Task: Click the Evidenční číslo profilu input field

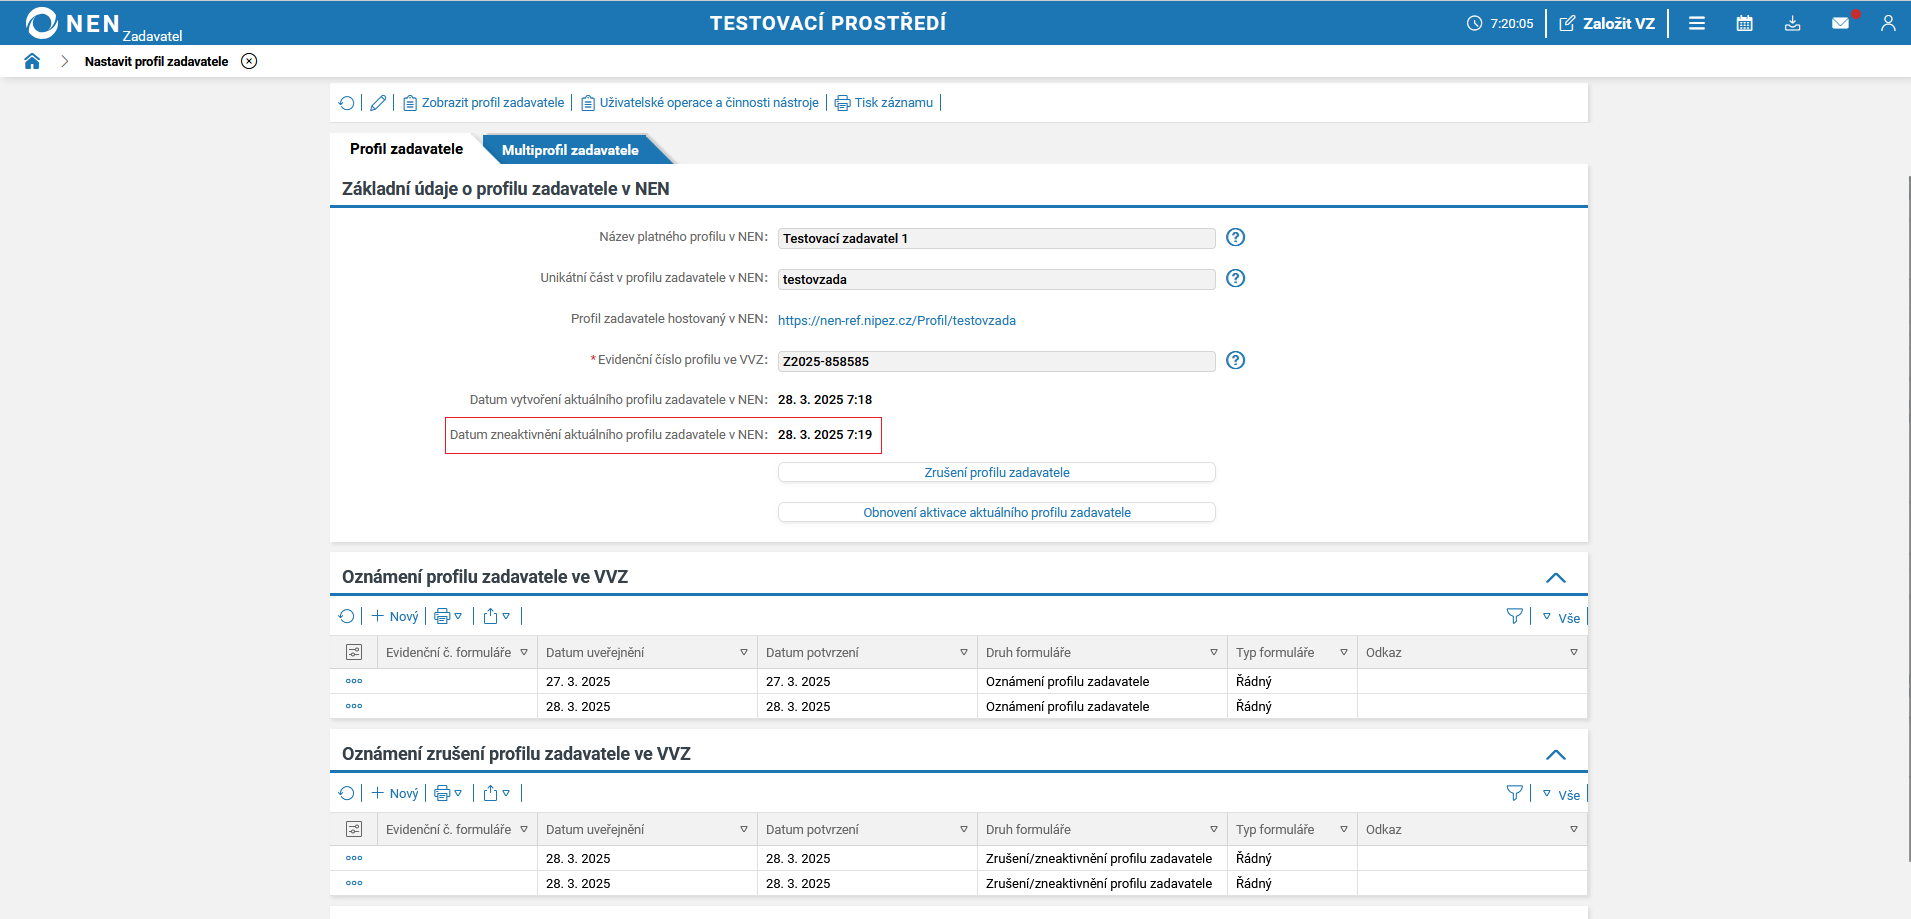Action: pyautogui.click(x=996, y=361)
